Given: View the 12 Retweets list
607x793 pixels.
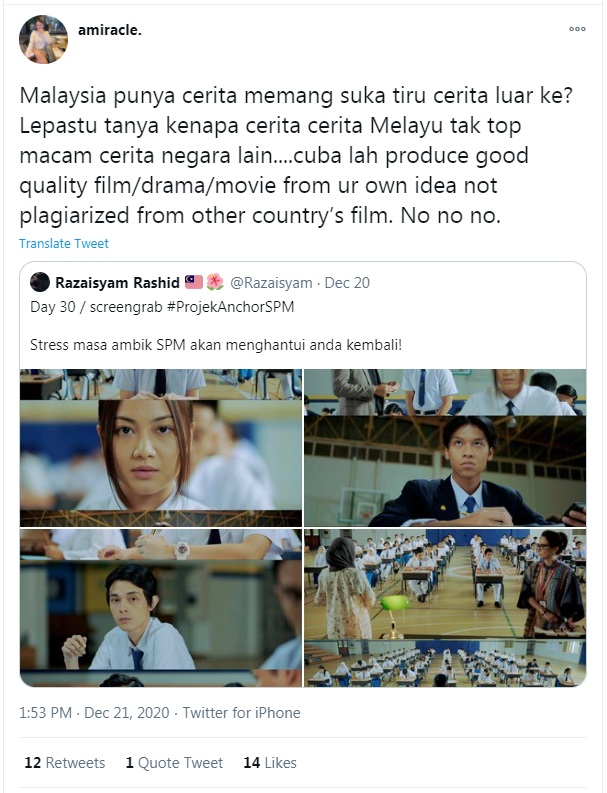Looking at the screenshot, I should (x=65, y=763).
